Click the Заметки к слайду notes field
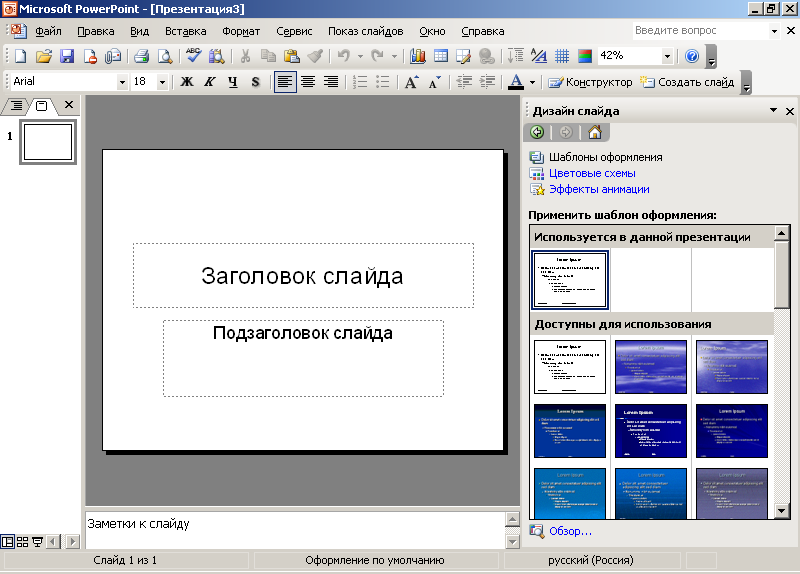800x574 pixels. [x=295, y=530]
